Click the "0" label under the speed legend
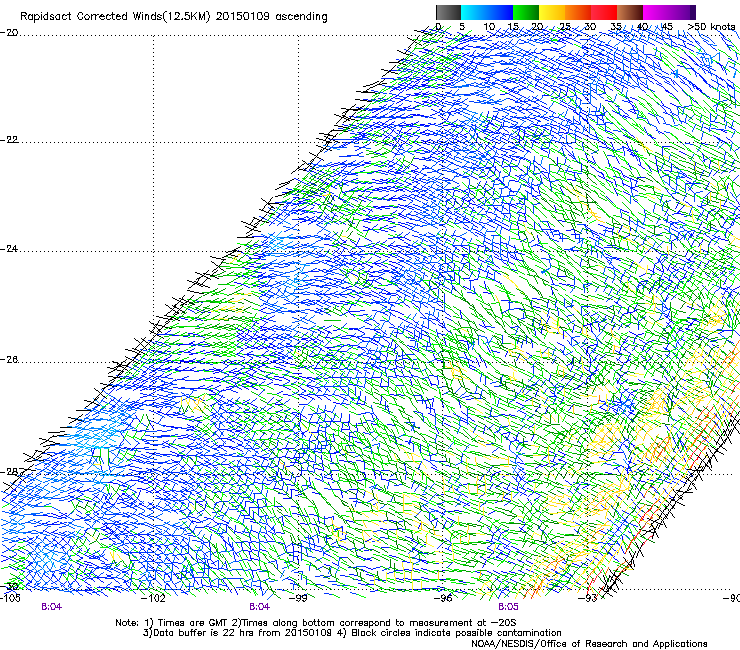This screenshot has height=650, width=740. (x=438, y=27)
